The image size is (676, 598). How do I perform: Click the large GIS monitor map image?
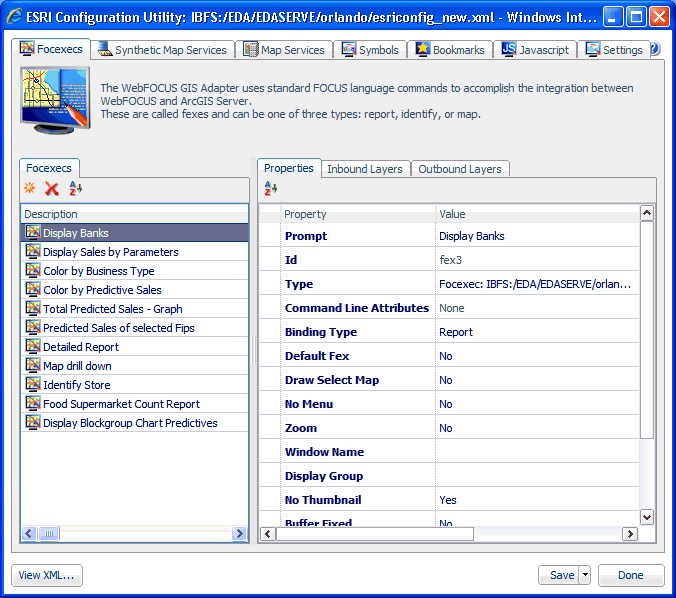[55, 100]
